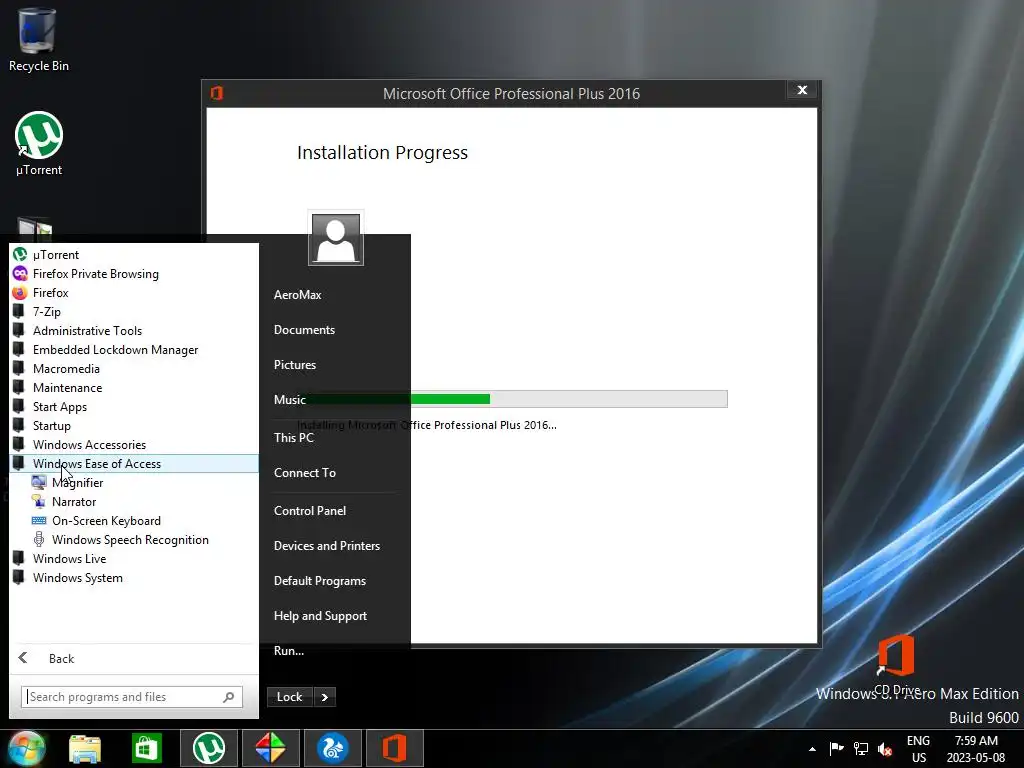
Task: Open Music from the Start menu
Action: pyautogui.click(x=334, y=399)
